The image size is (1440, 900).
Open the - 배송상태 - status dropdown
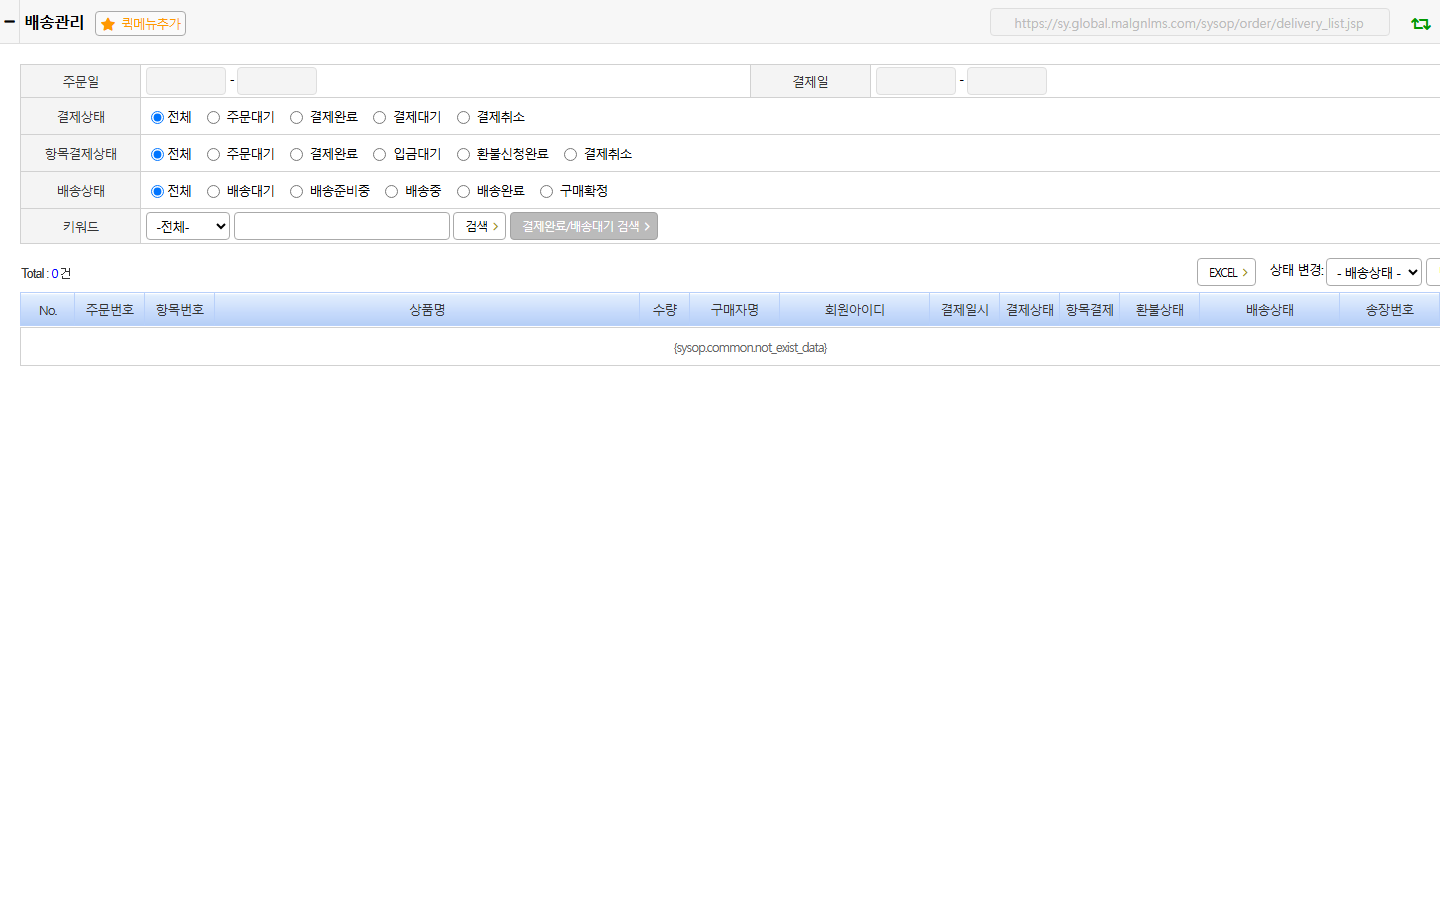pyautogui.click(x=1374, y=272)
